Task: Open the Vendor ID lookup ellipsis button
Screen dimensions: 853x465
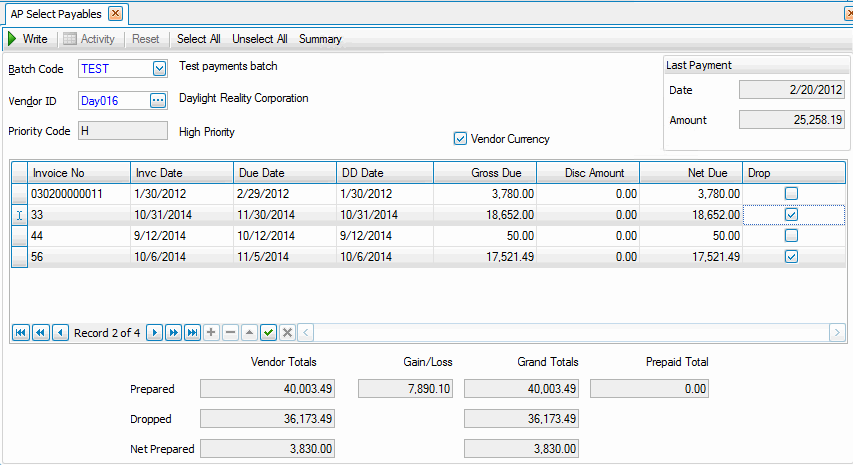Action: [x=158, y=100]
